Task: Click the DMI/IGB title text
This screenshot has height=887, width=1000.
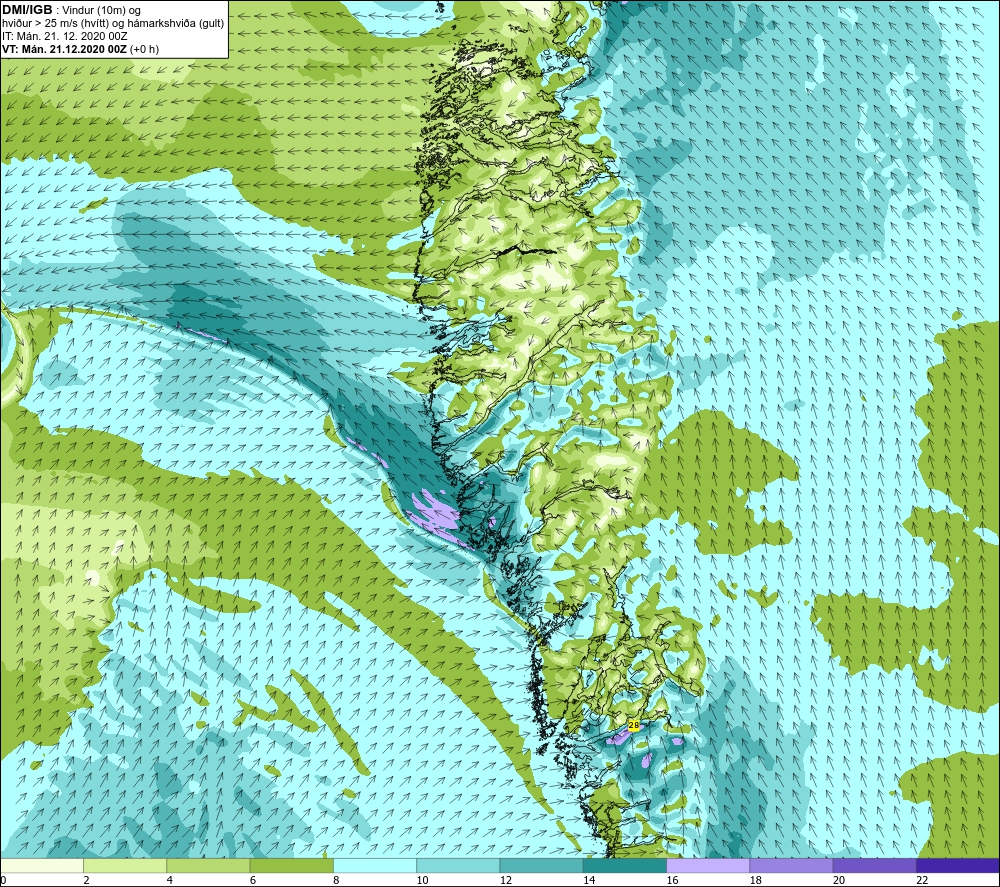Action: click(x=27, y=10)
